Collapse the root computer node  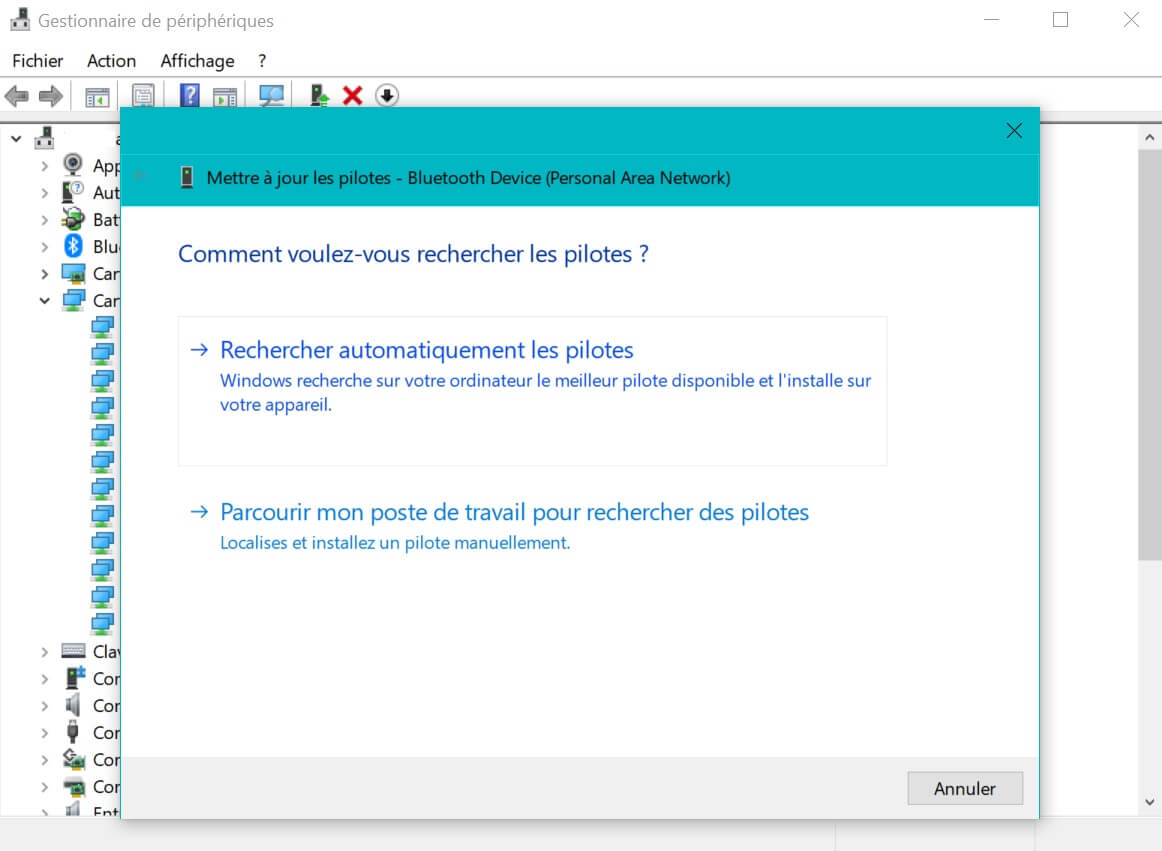16,139
